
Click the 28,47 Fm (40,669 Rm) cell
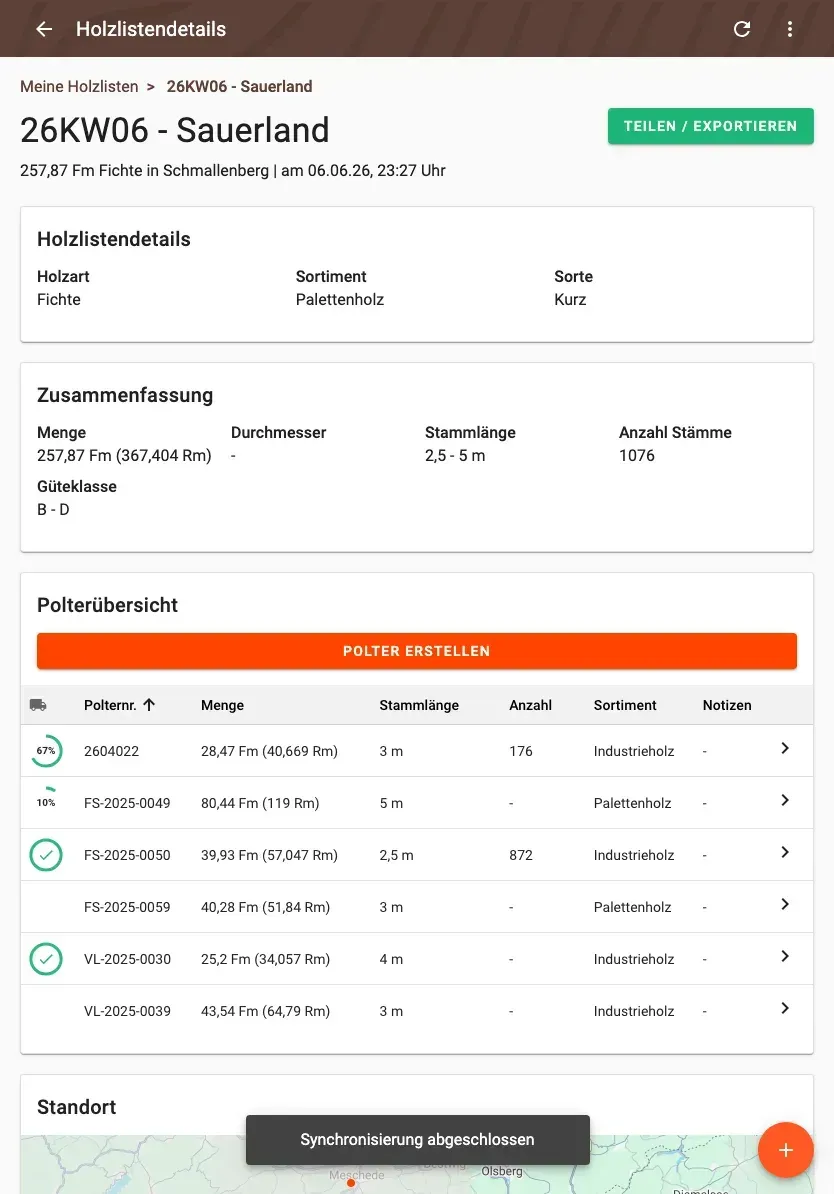(x=269, y=751)
